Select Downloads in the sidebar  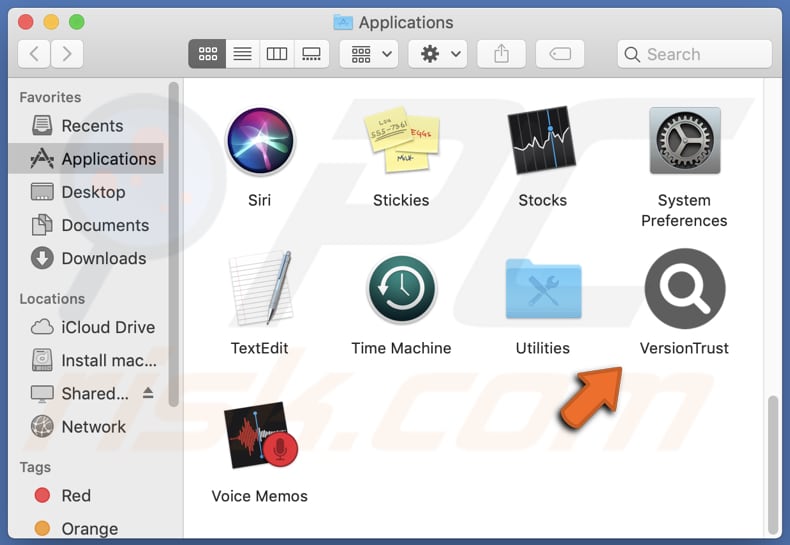click(x=103, y=258)
